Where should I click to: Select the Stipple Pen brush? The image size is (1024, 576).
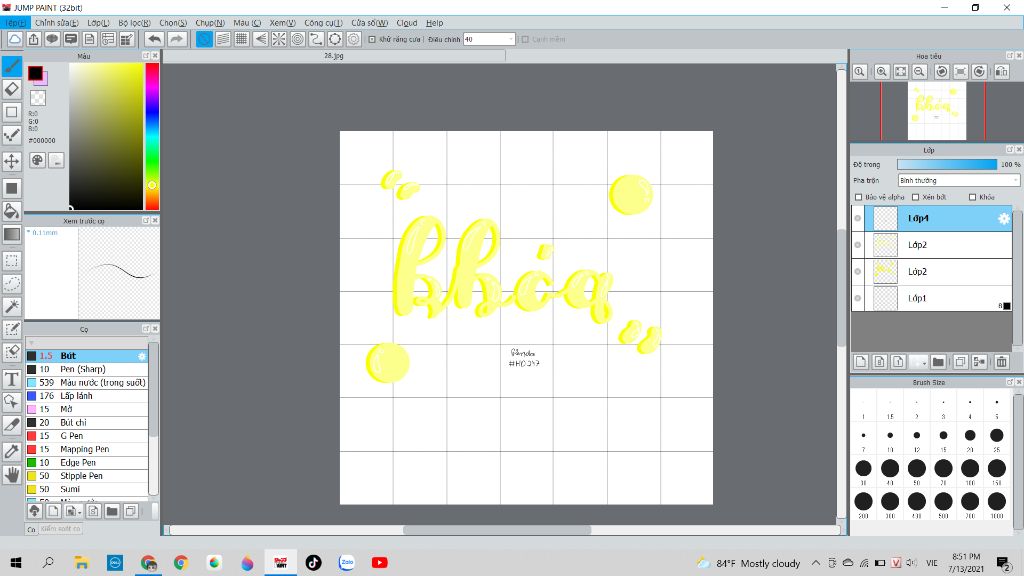[x=88, y=475]
